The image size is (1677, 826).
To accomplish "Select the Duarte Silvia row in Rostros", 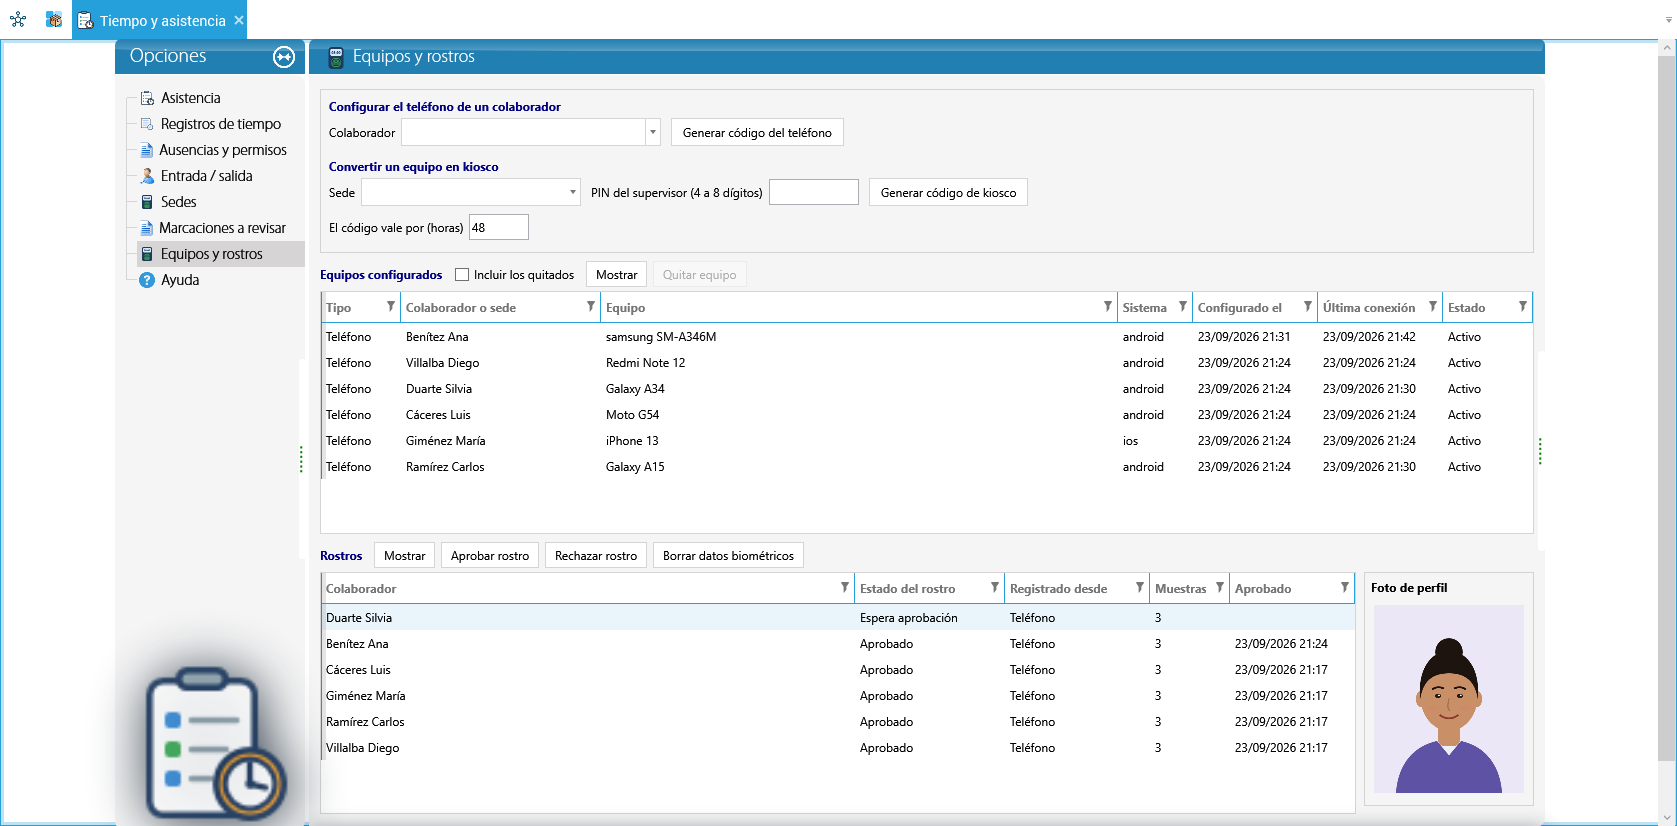I will click(x=838, y=618).
